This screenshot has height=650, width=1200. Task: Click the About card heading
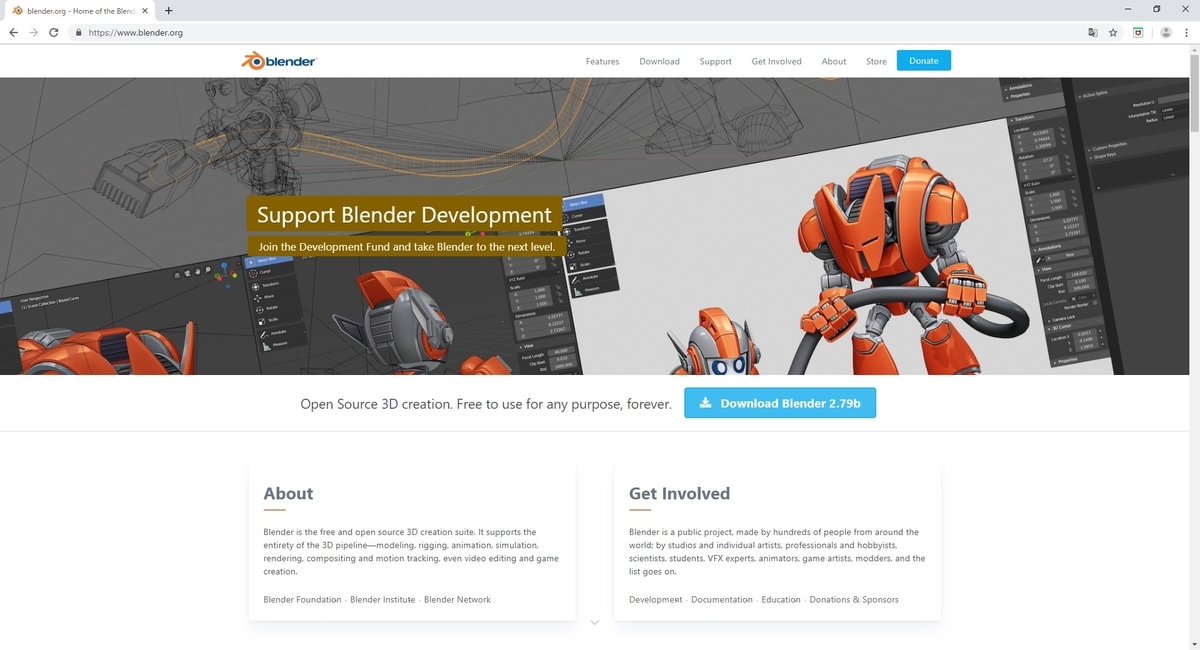288,493
